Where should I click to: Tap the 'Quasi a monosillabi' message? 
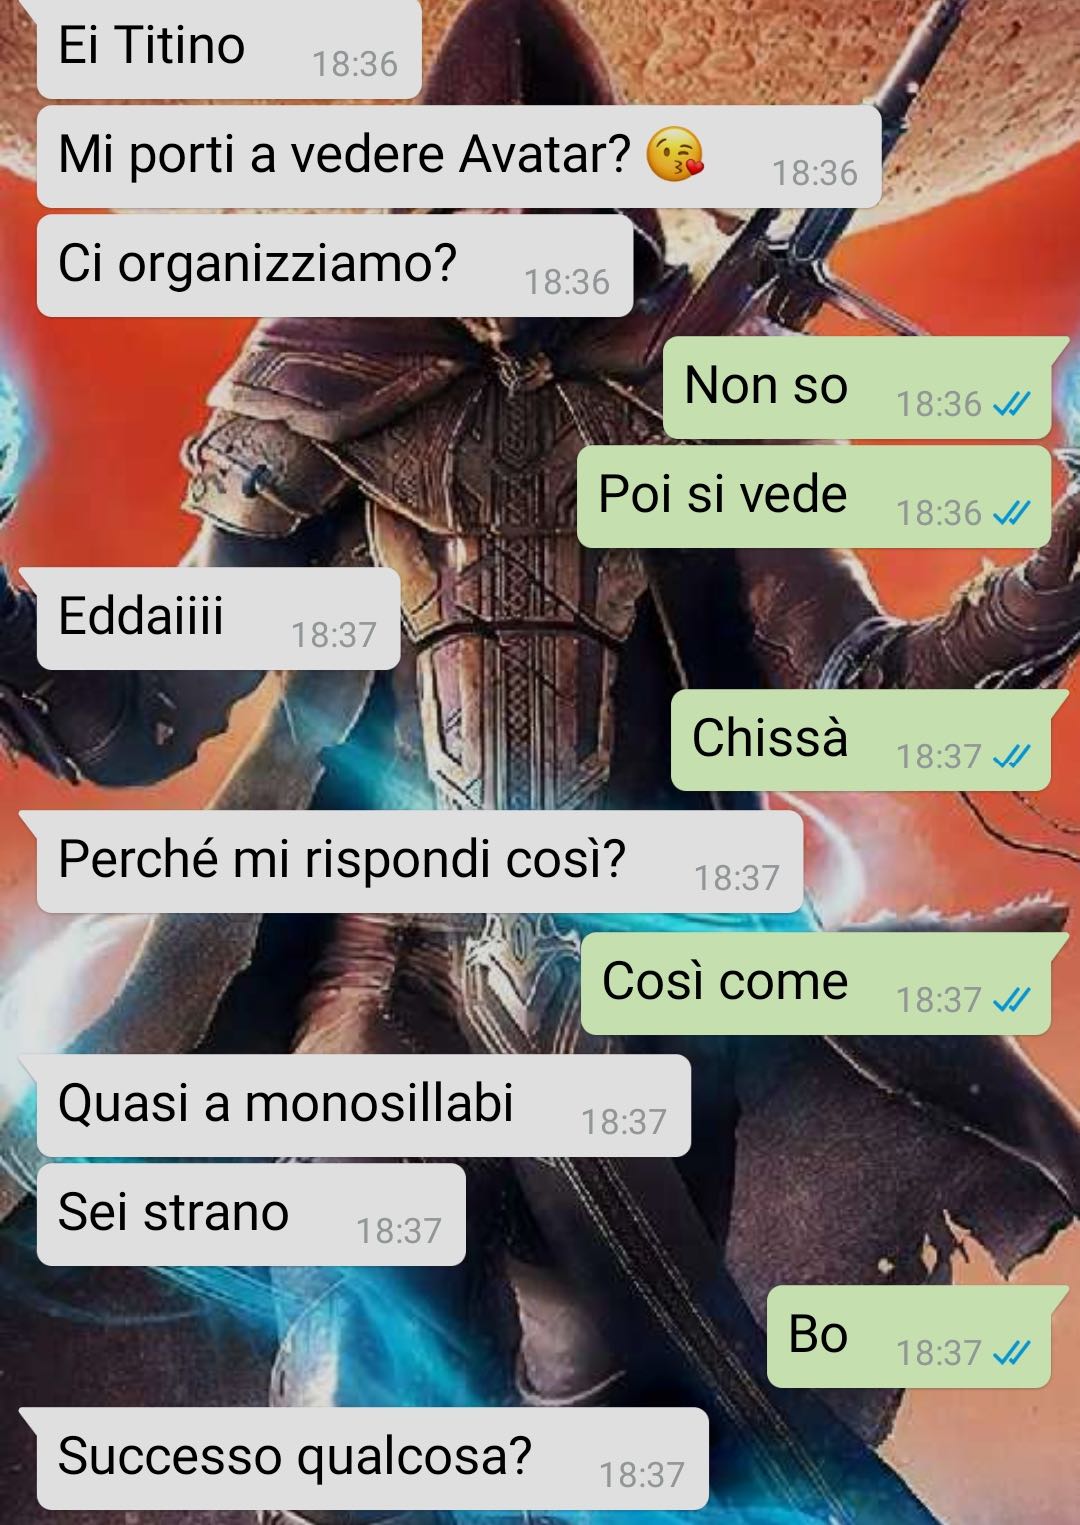364,1105
